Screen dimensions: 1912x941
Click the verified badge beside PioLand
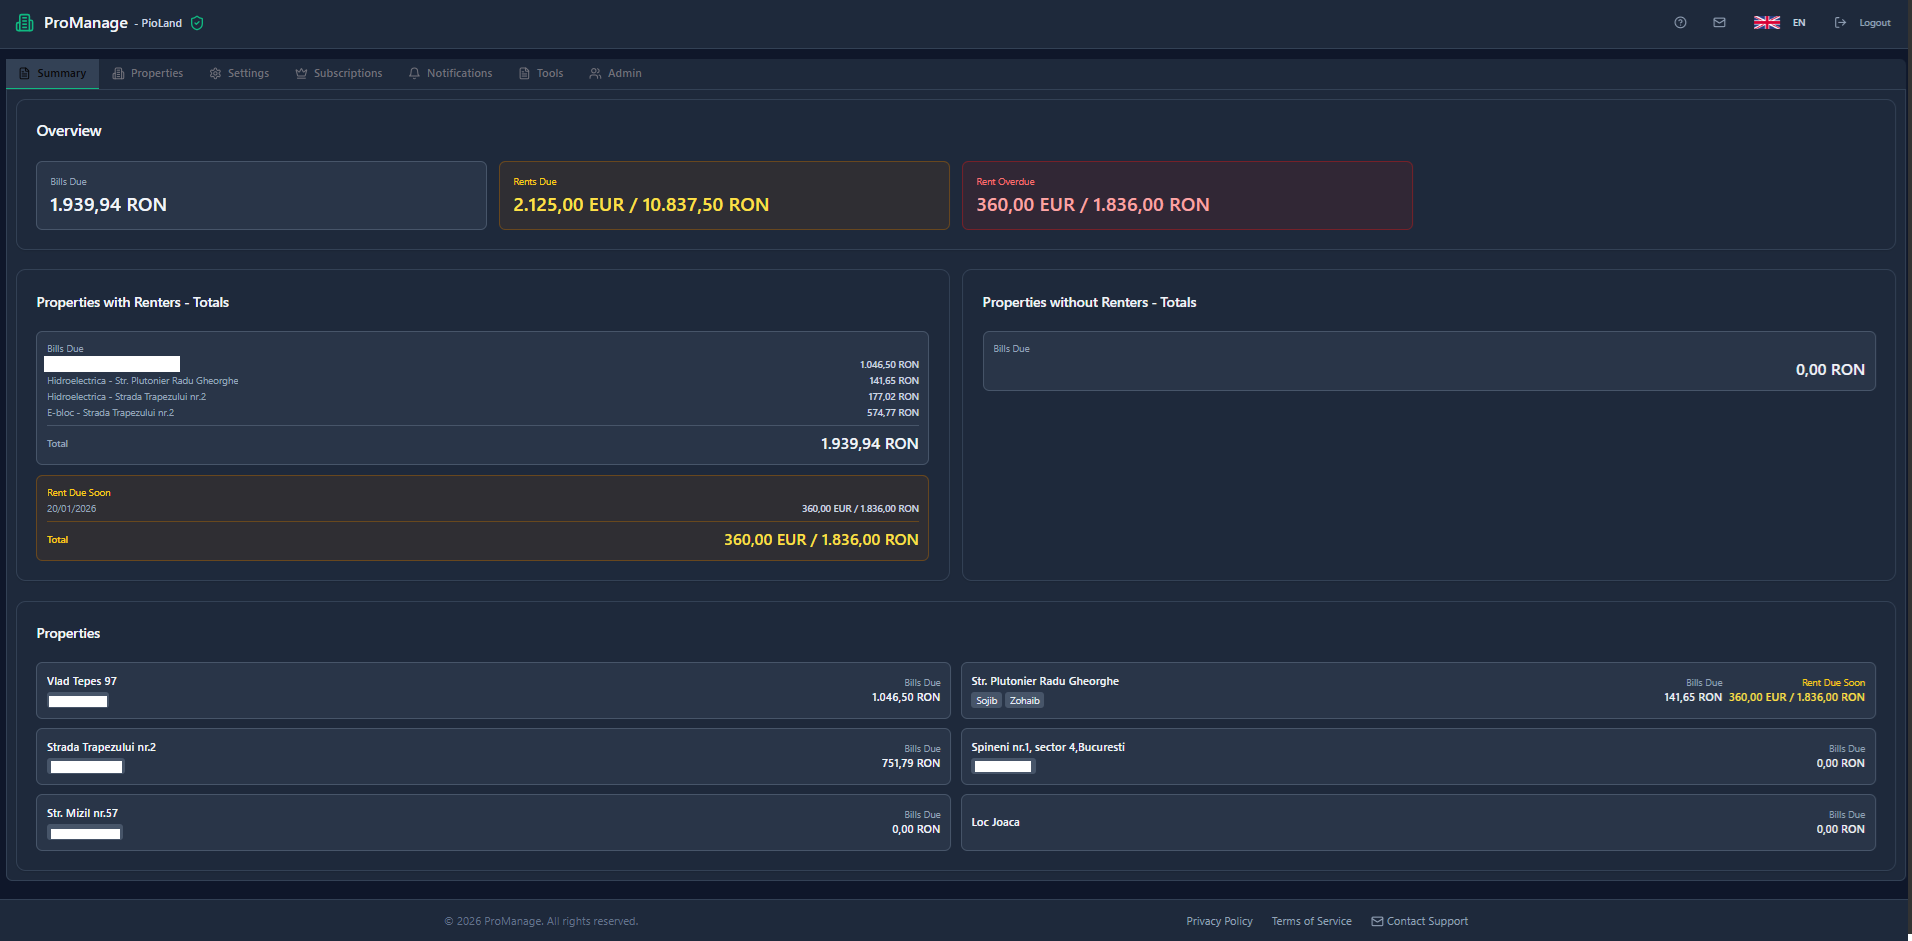[x=197, y=22]
